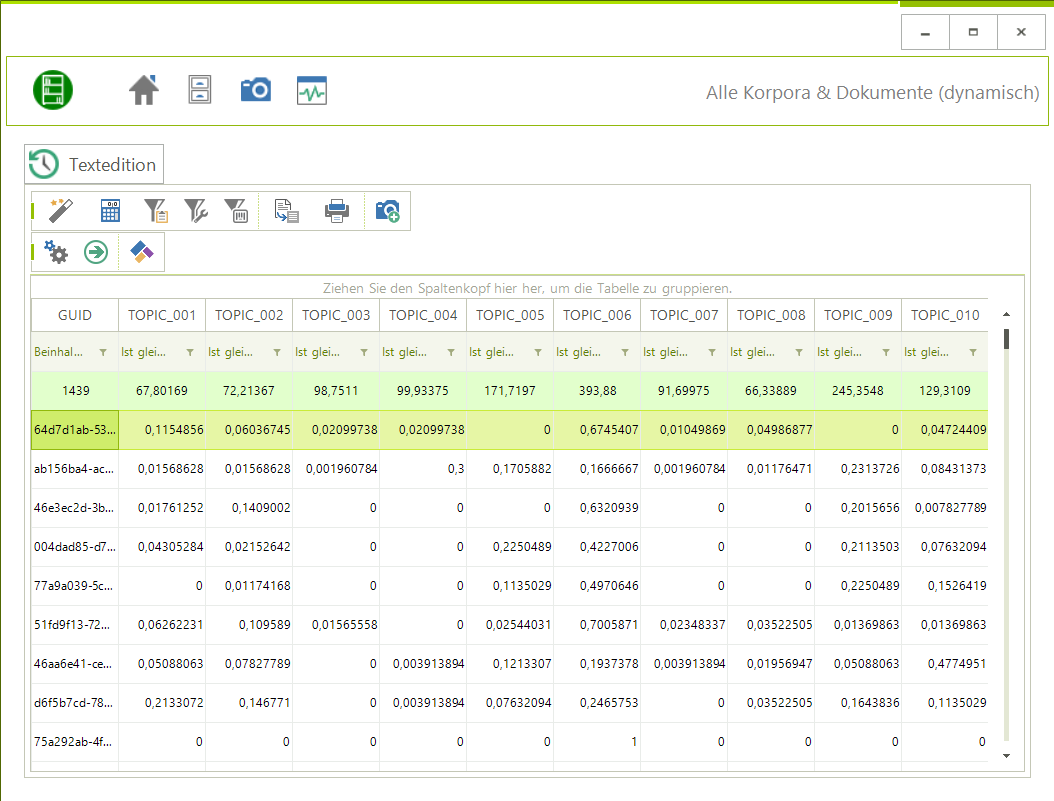
Task: Select row 77a9a039-5c... GUID cell
Action: pyautogui.click(x=75, y=585)
